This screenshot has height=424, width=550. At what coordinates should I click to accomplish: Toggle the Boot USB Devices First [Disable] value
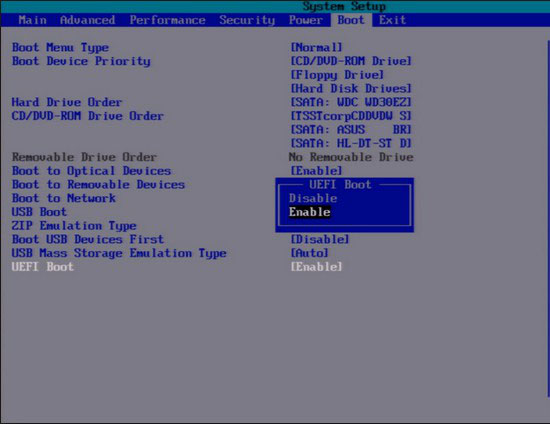tap(320, 239)
